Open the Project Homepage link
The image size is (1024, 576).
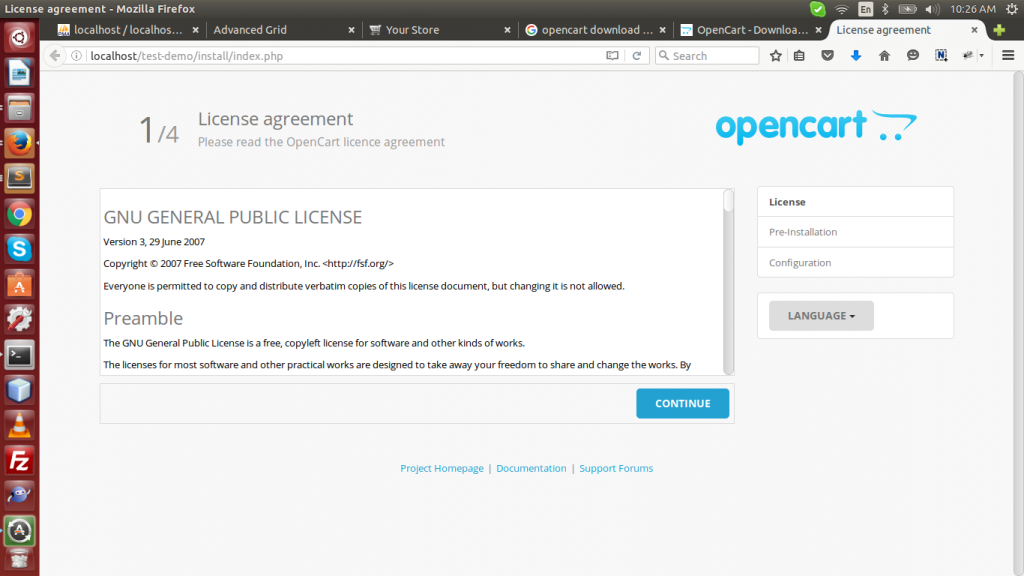pos(441,468)
